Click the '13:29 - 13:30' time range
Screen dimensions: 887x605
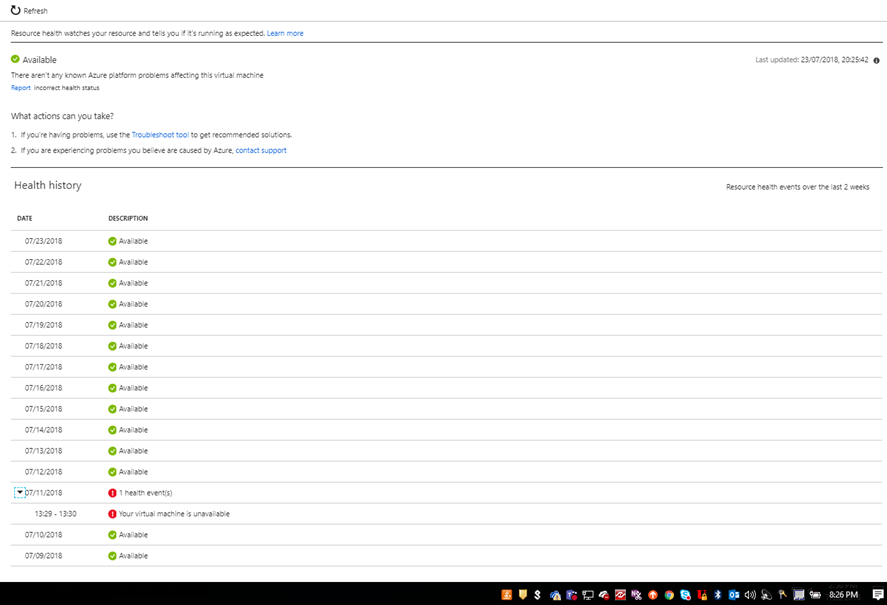click(x=55, y=514)
